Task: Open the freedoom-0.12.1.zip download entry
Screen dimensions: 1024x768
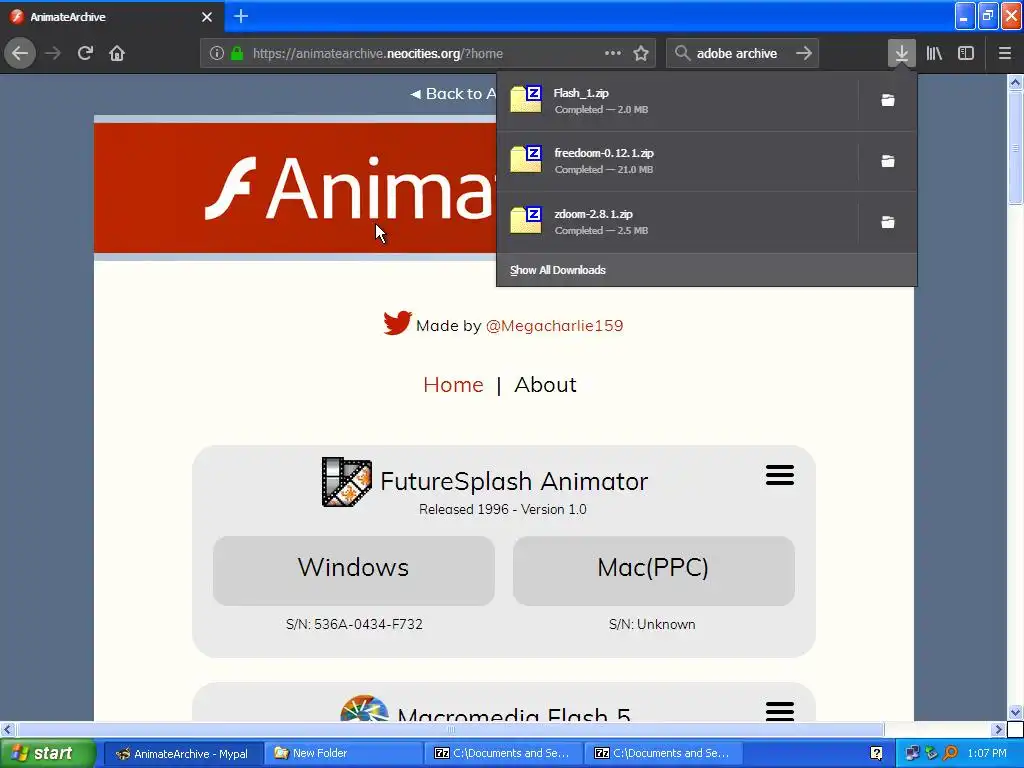Action: point(677,161)
